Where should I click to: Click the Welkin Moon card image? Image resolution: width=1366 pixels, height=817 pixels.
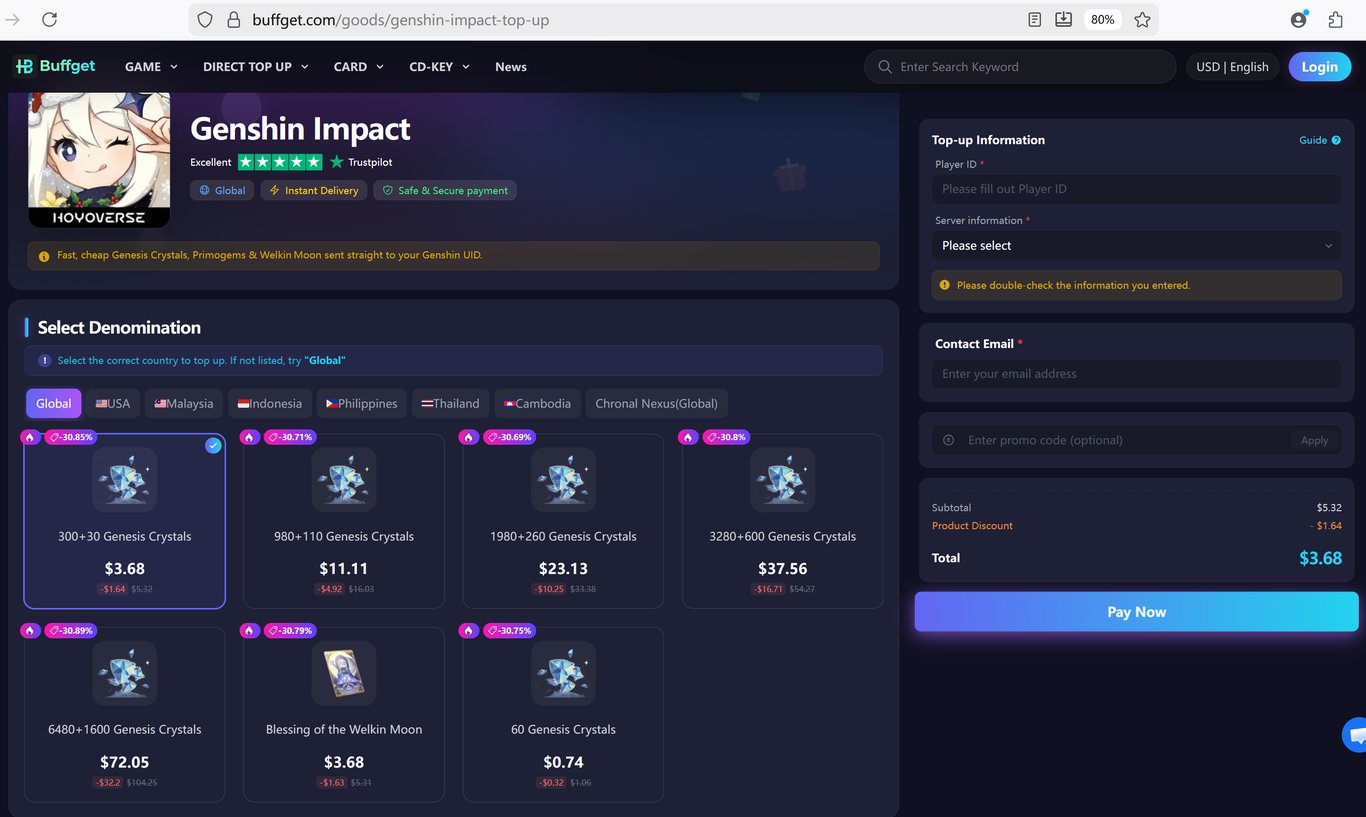coord(344,673)
